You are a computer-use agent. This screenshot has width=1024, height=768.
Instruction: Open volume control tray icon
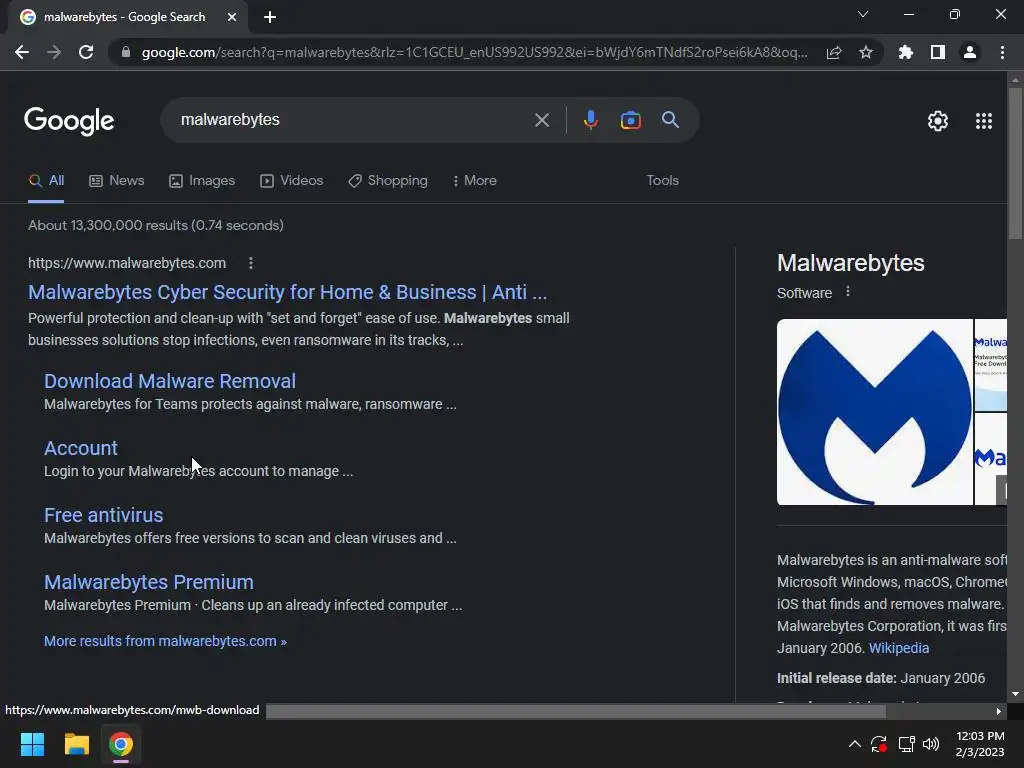(x=931, y=744)
